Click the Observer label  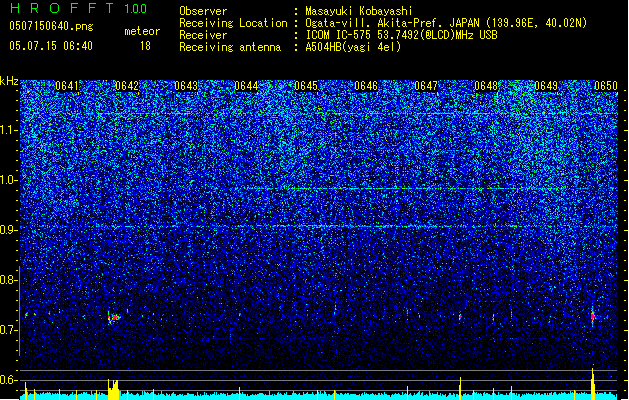(203, 11)
